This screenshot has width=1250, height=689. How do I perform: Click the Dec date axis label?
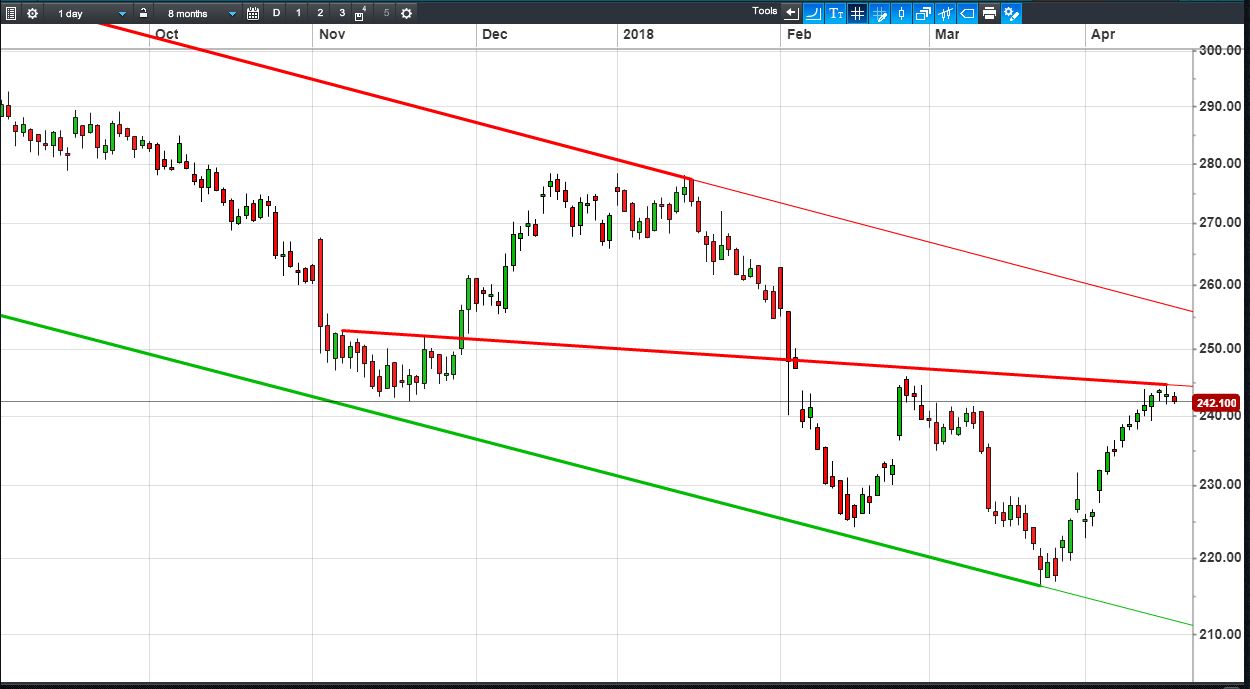click(x=494, y=34)
